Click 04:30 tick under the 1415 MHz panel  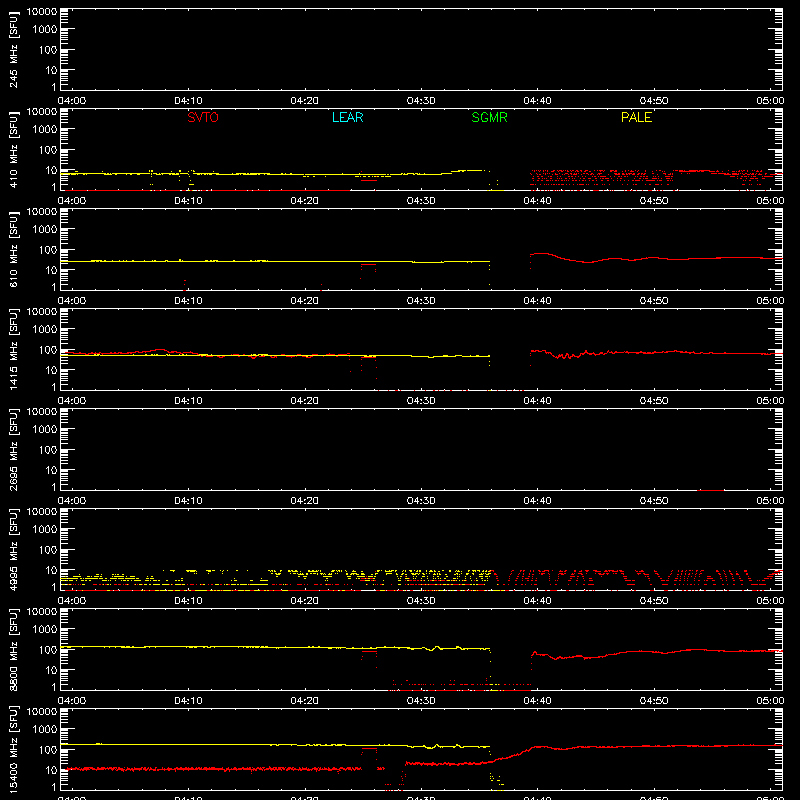421,401
